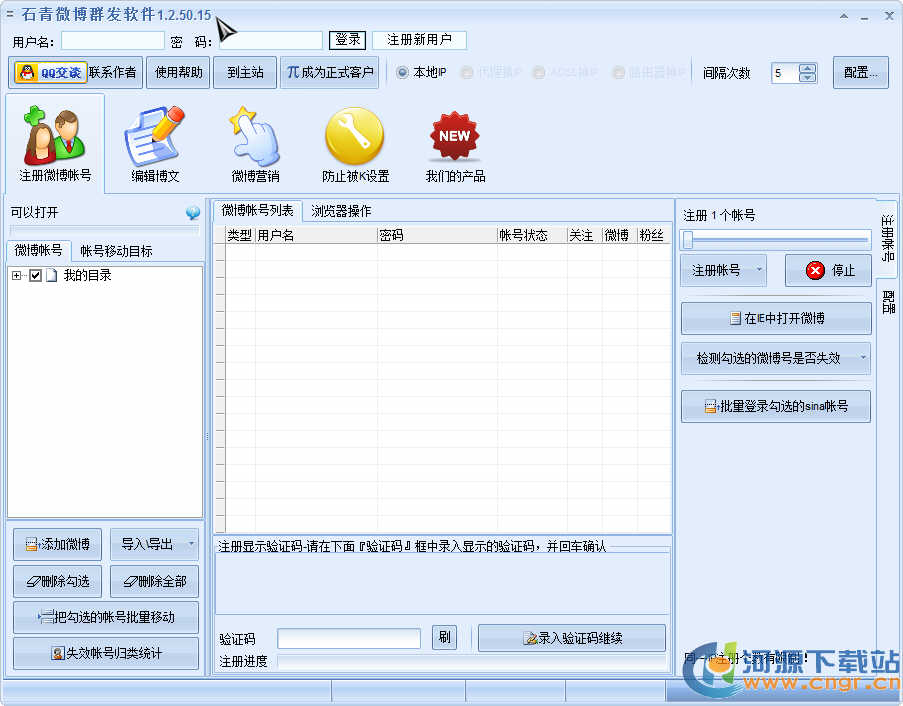Screen dimensions: 903x706
Task: Click 注册新用户 button
Action: tap(419, 40)
